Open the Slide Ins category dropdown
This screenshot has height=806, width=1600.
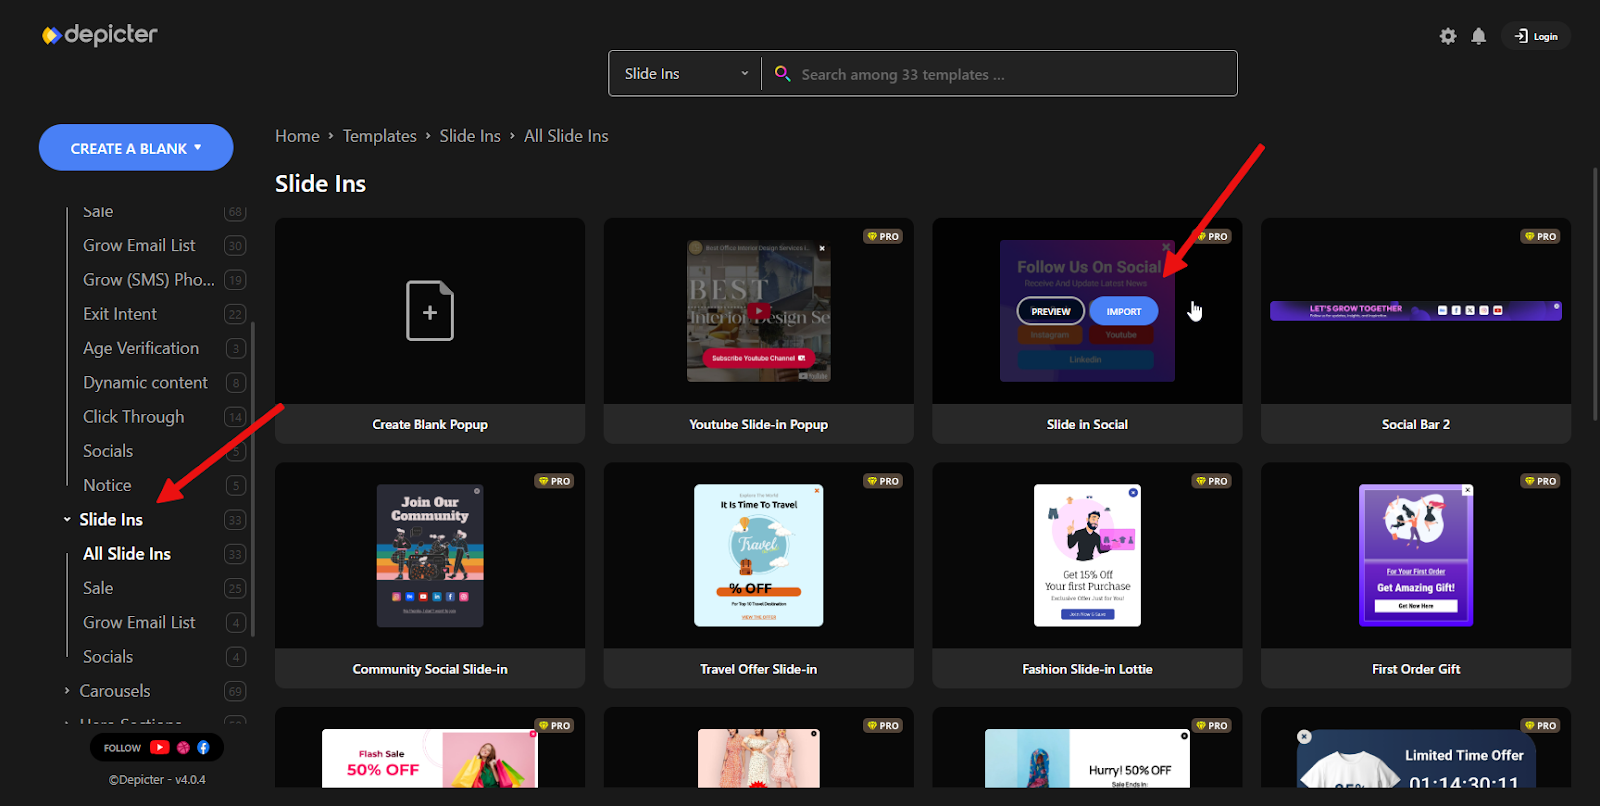coord(686,74)
